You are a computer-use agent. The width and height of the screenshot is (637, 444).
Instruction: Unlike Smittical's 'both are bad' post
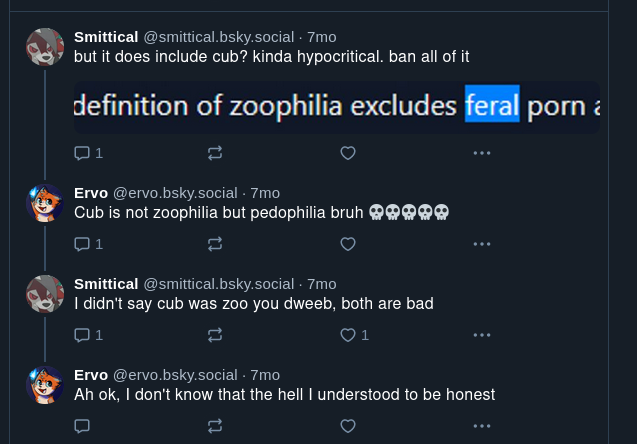(x=348, y=335)
